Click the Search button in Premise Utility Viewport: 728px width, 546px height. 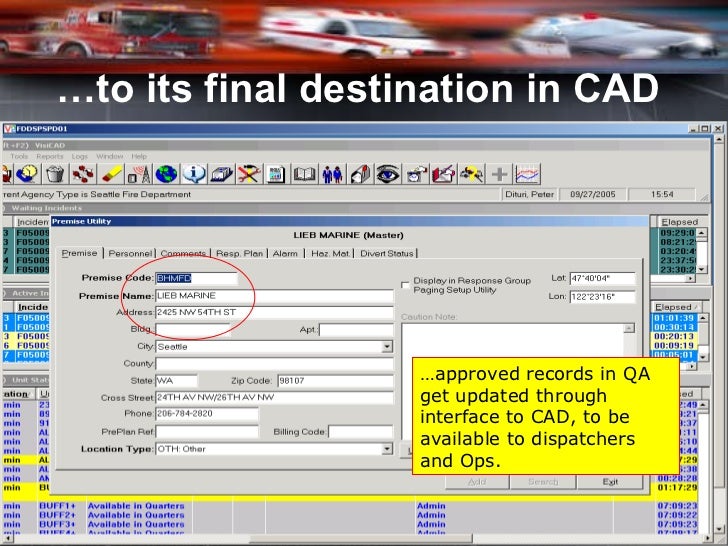tap(543, 482)
